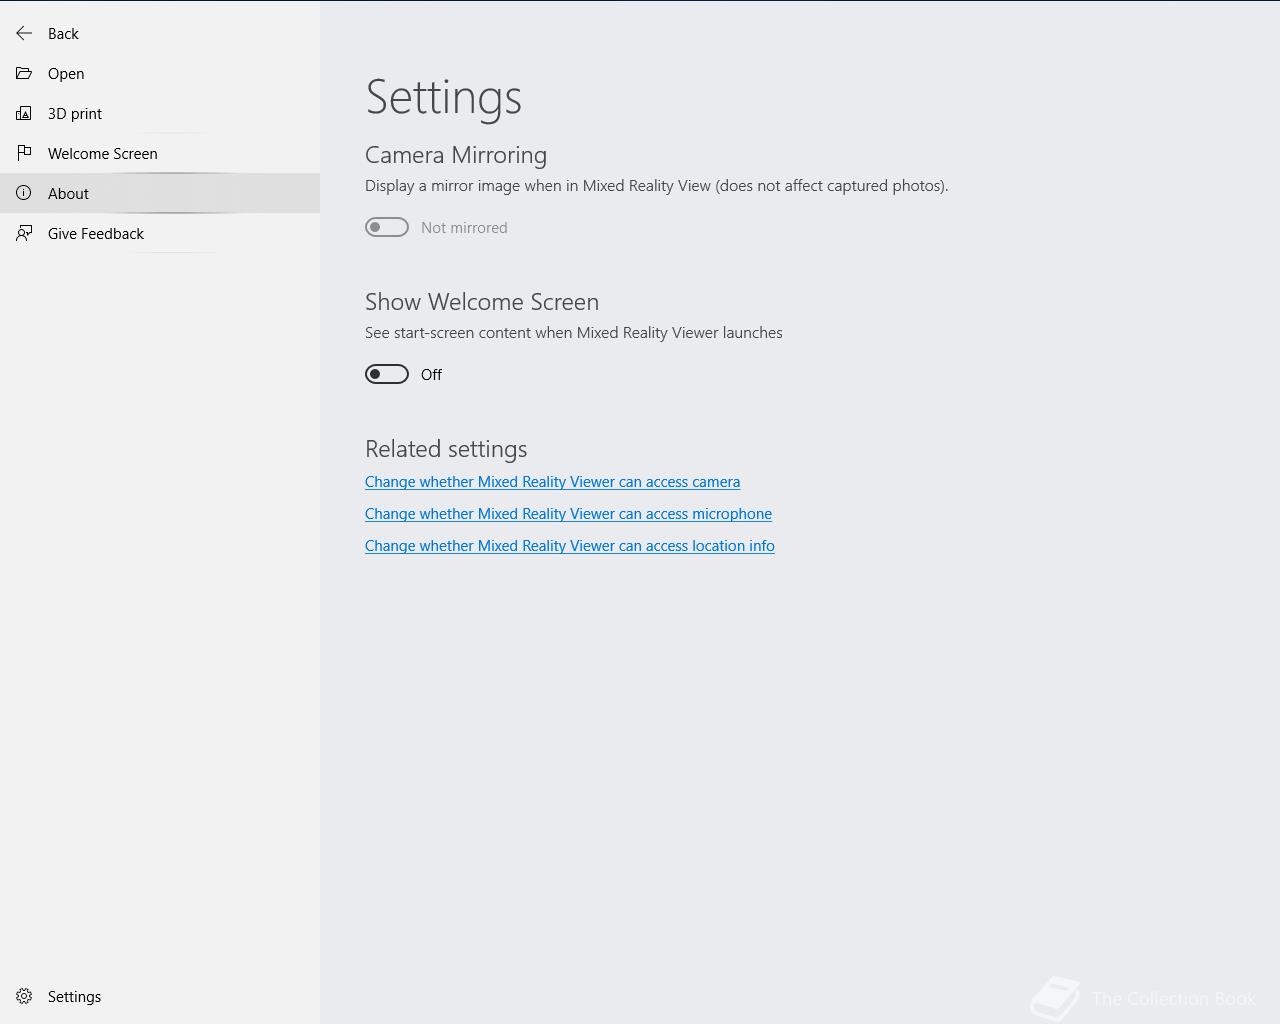Click the 'Not mirrored' toggle label

(464, 228)
